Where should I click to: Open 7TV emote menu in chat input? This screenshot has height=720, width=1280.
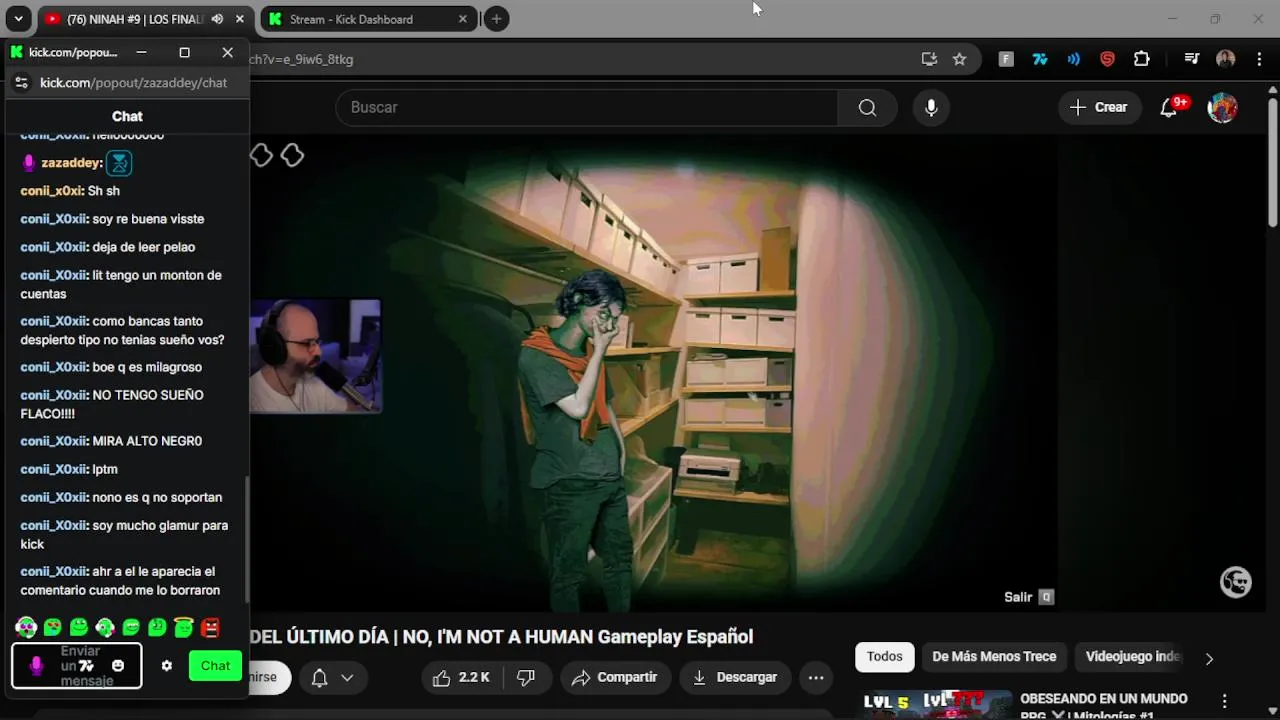(87, 666)
